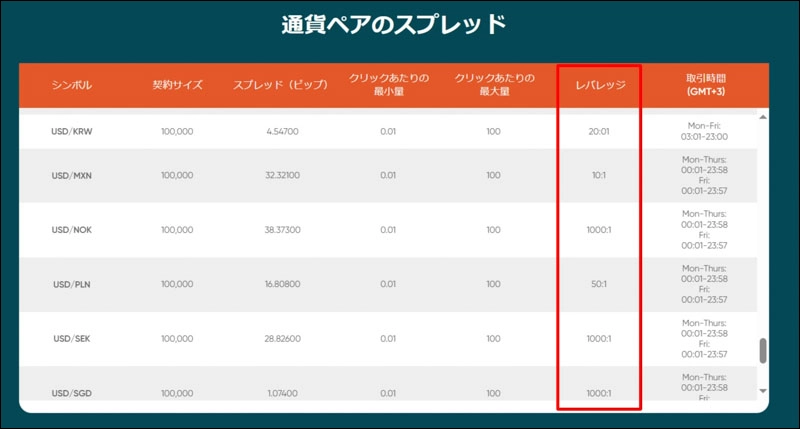This screenshot has height=429, width=800.
Task: Click the クリックあたりの最大量 header
Action: (493, 85)
